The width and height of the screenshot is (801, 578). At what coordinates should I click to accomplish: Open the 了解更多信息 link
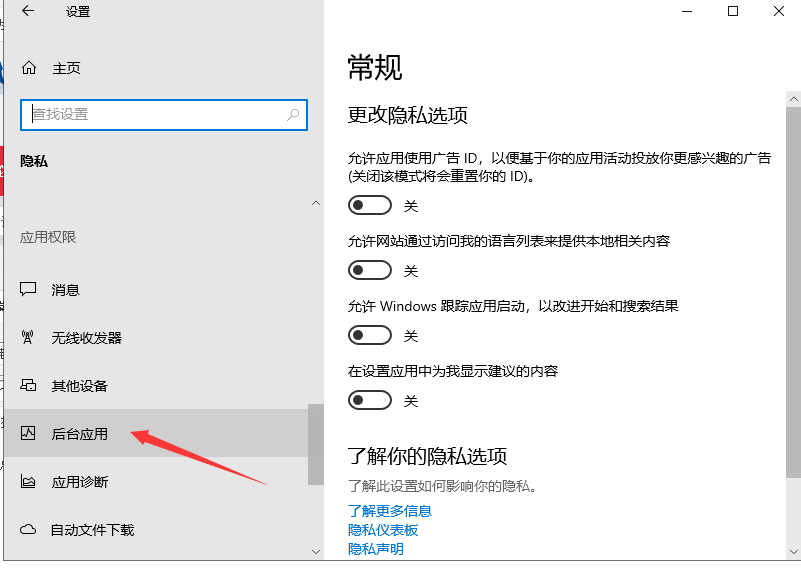pos(389,511)
